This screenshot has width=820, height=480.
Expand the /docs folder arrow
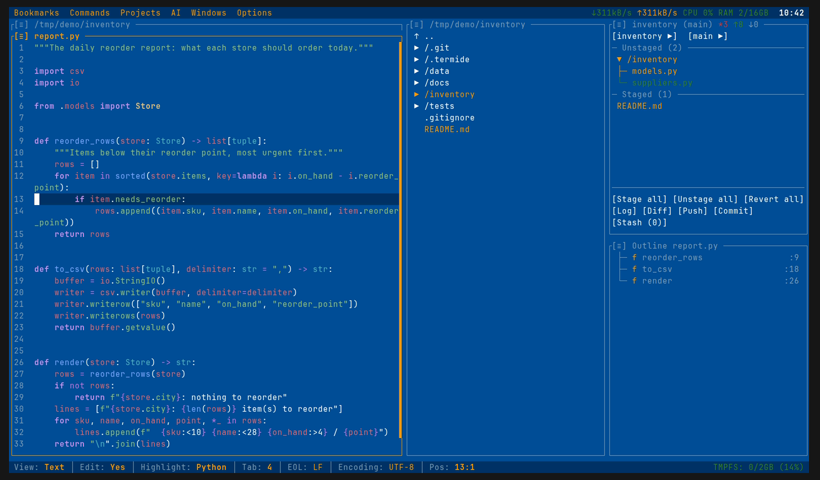point(416,83)
